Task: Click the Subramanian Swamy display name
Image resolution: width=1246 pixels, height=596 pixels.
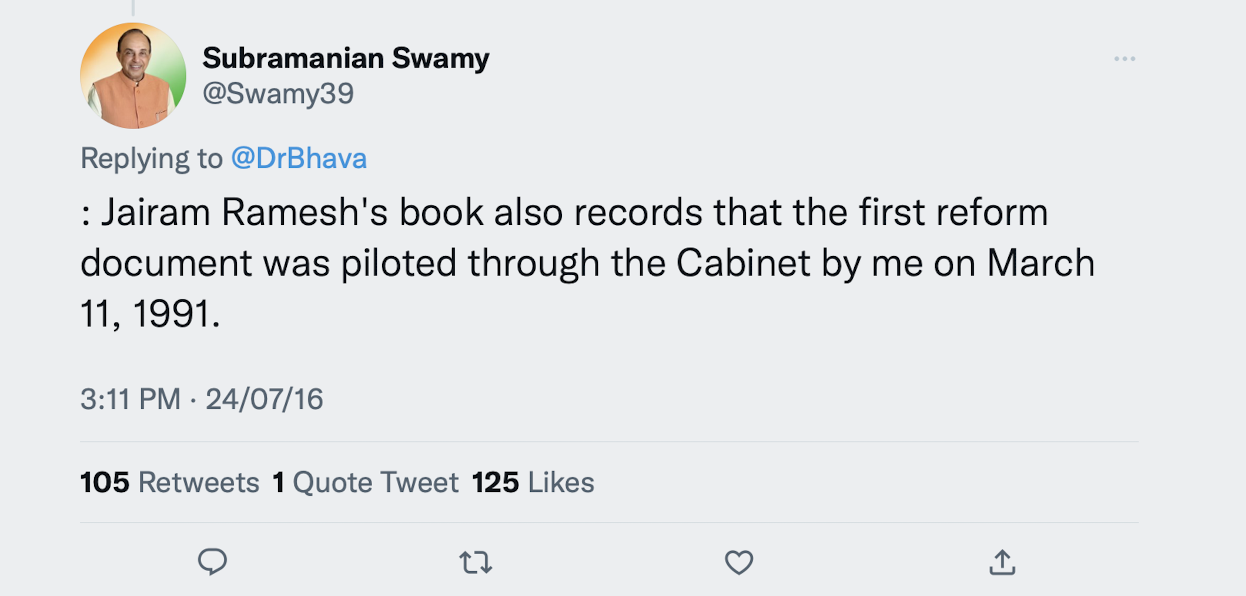Action: 346,58
